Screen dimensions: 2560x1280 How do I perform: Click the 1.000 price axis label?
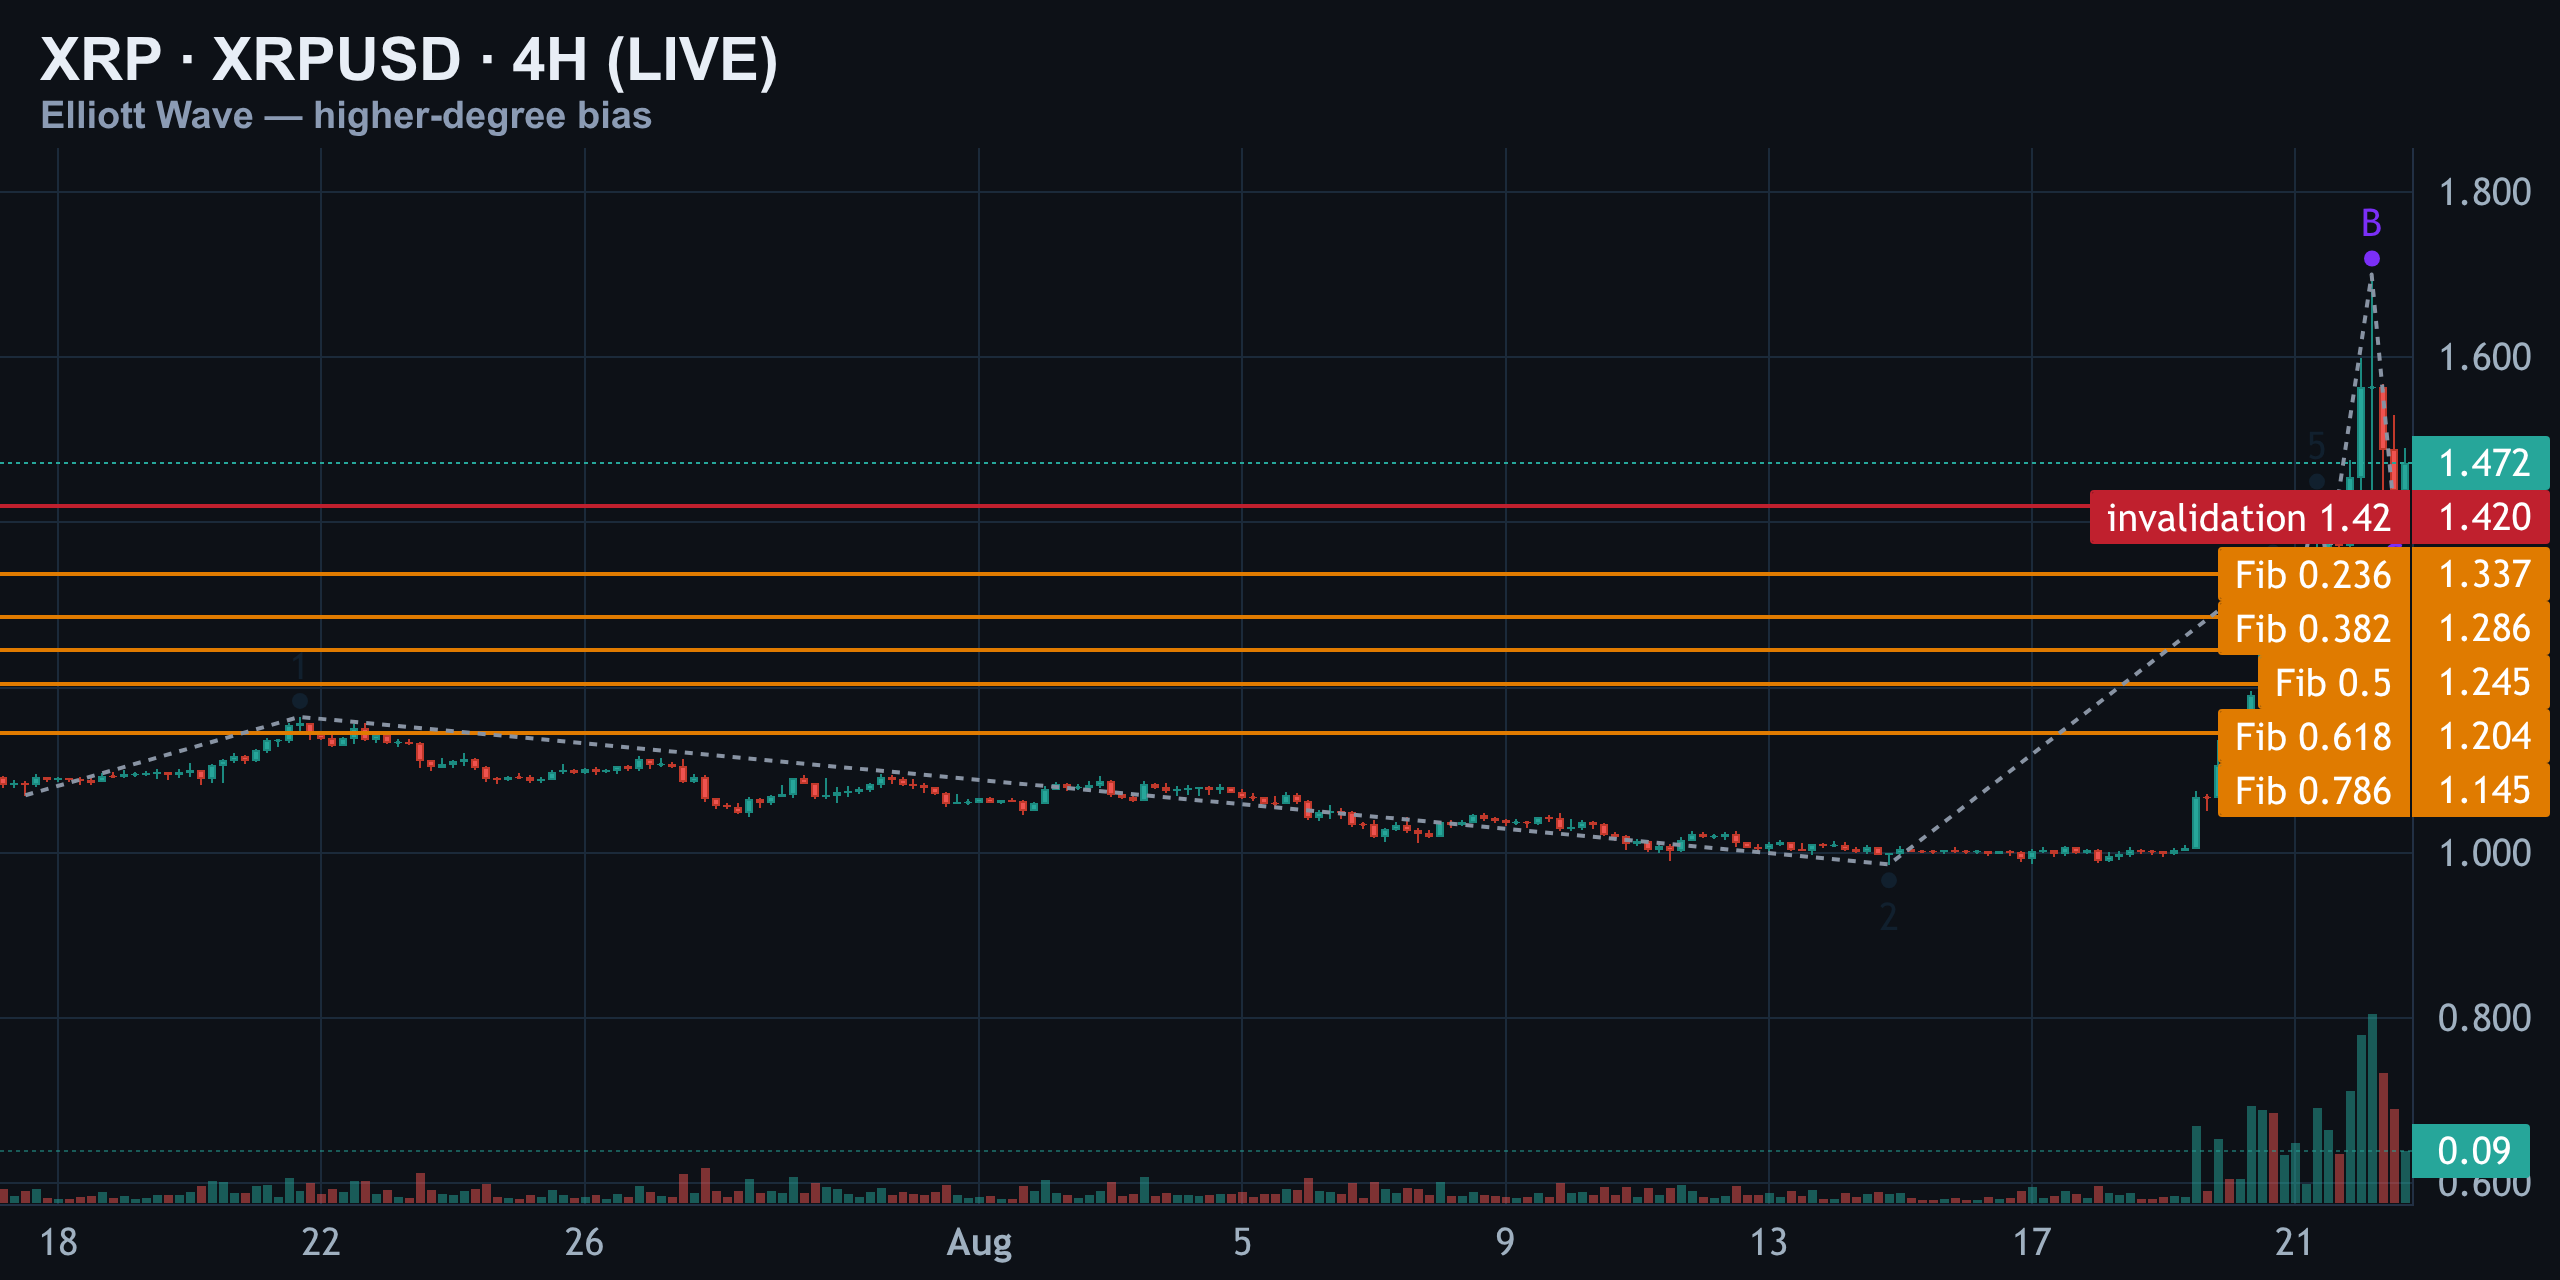(2484, 853)
